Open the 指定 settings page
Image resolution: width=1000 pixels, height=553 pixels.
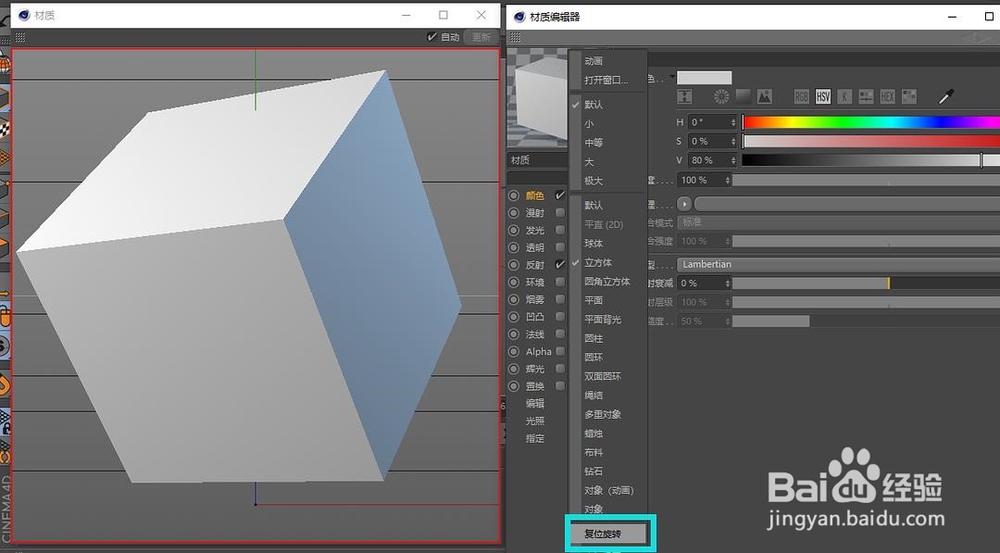coord(534,438)
